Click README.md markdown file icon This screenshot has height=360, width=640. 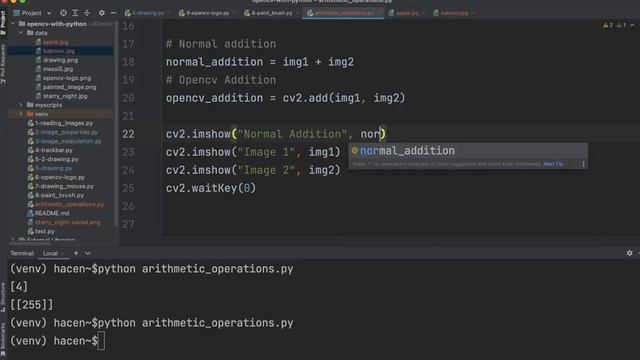(x=30, y=213)
